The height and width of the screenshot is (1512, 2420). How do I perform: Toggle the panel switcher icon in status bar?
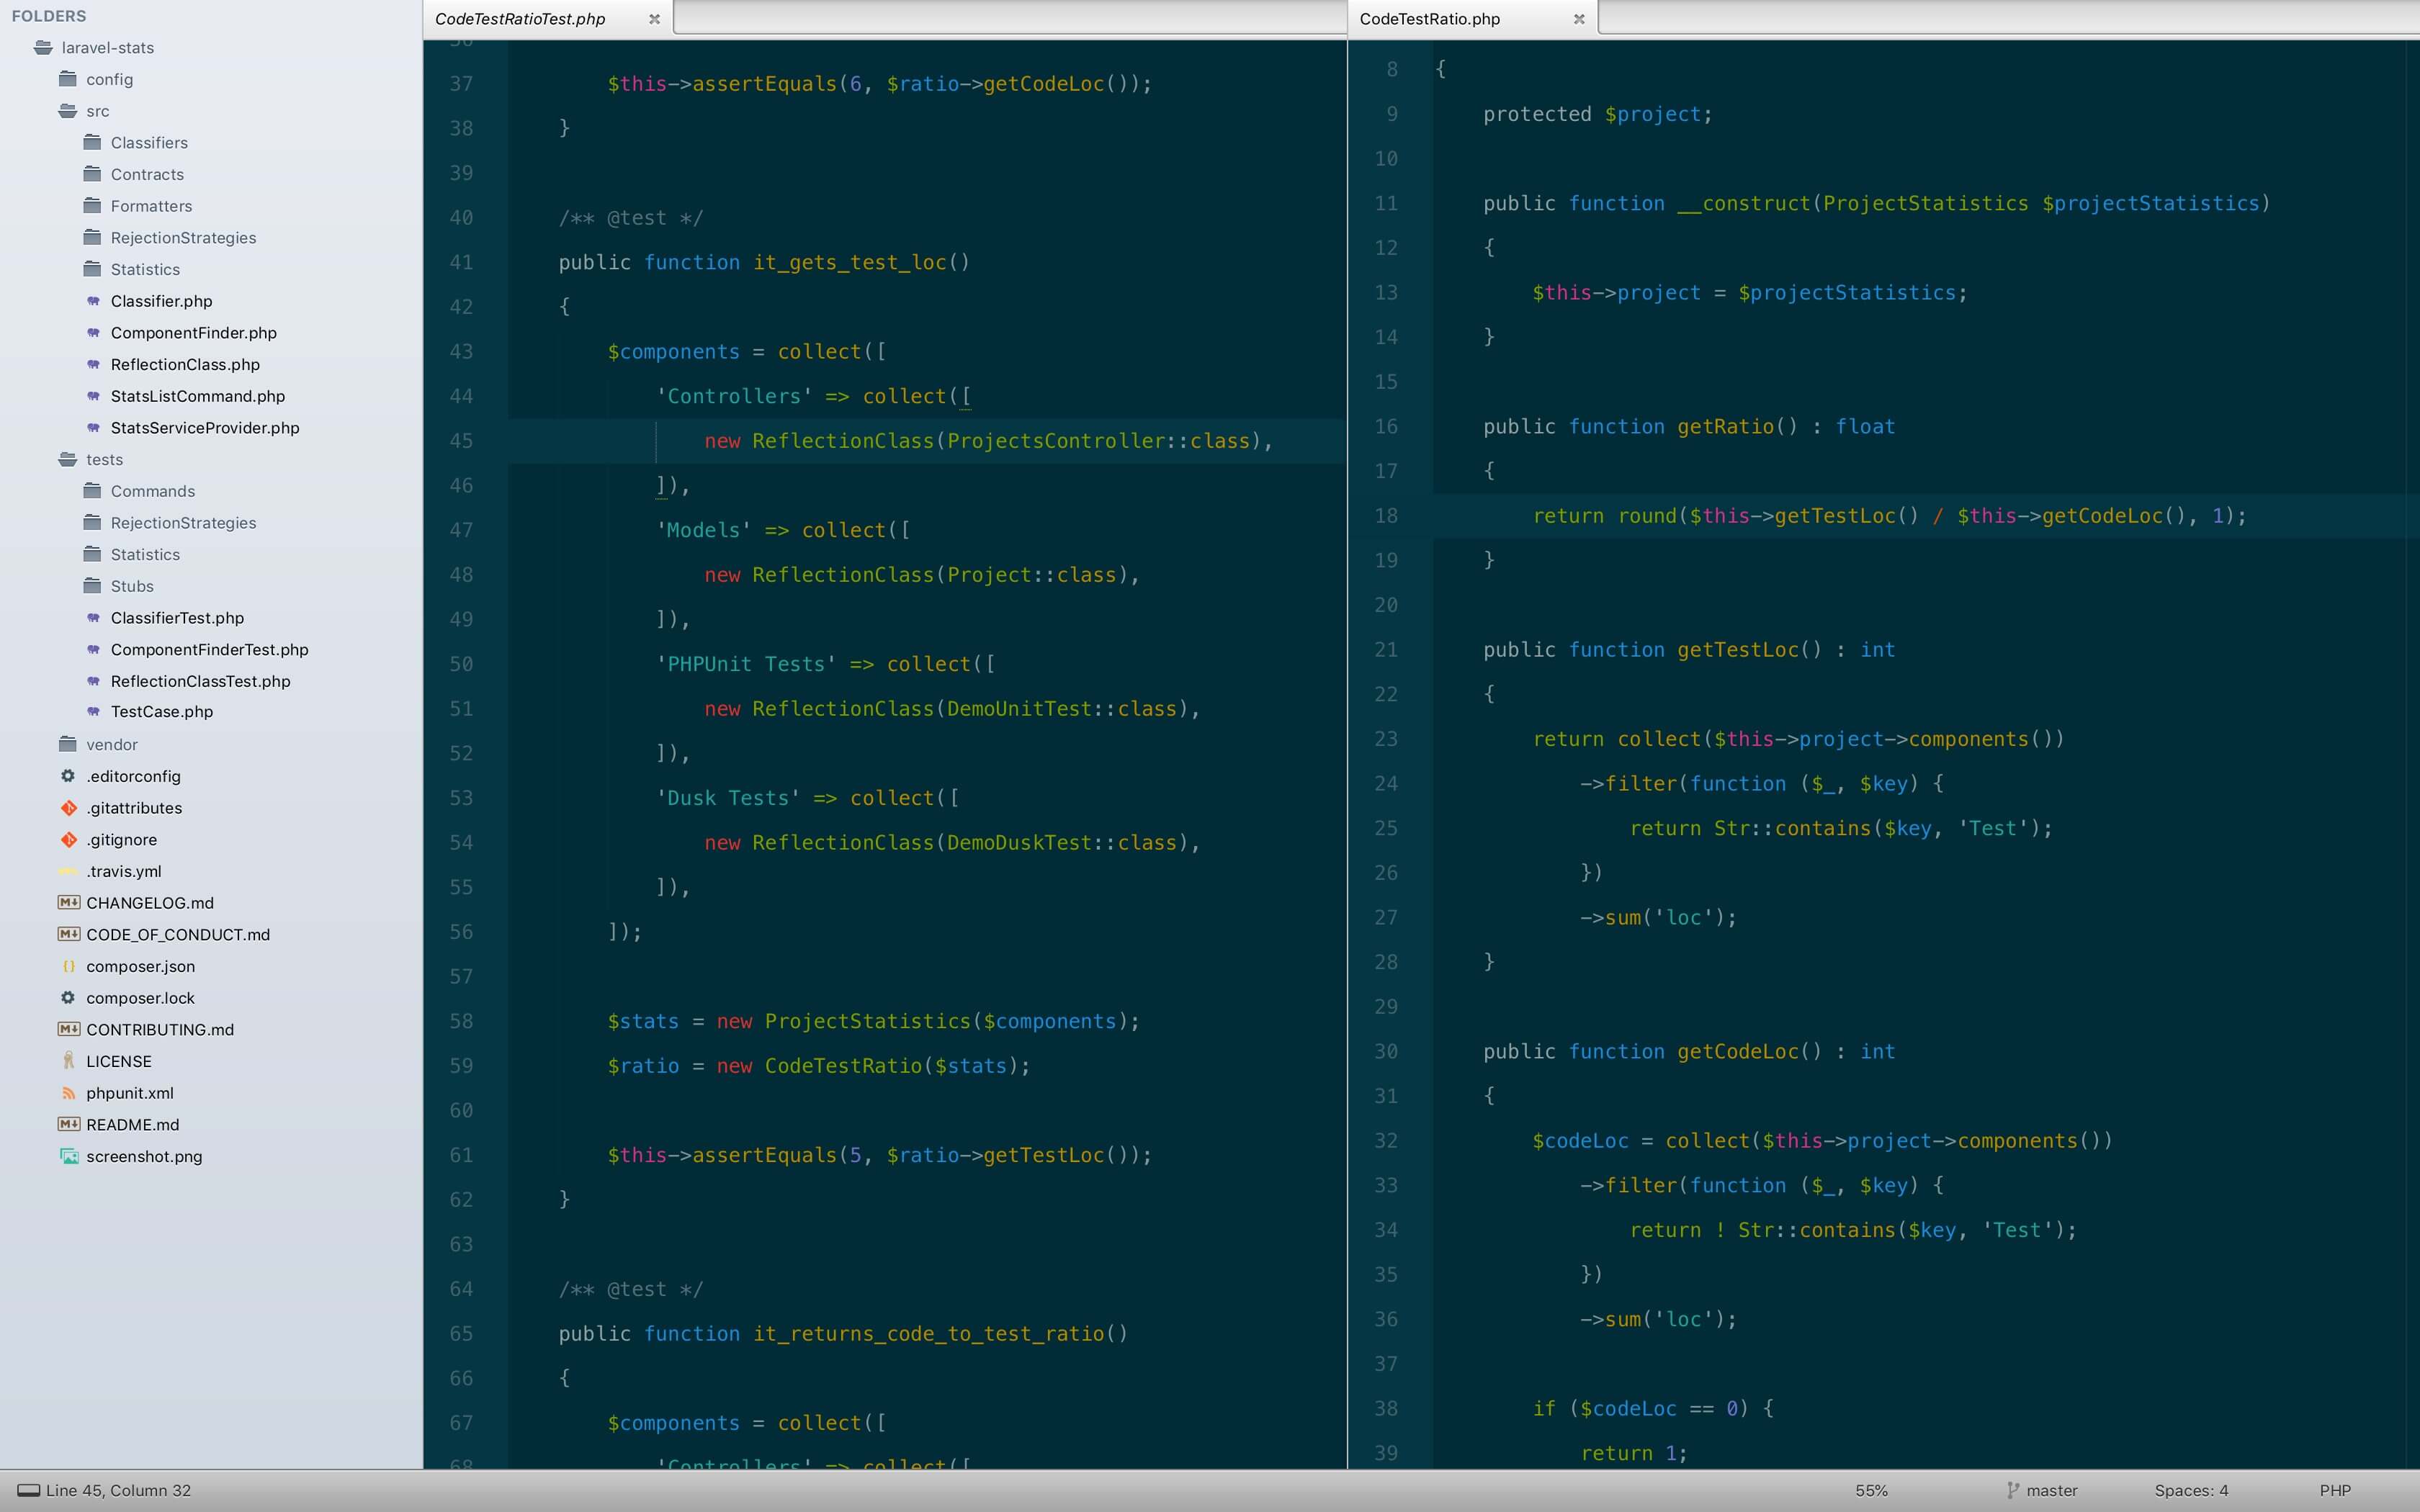pyautogui.click(x=28, y=1490)
